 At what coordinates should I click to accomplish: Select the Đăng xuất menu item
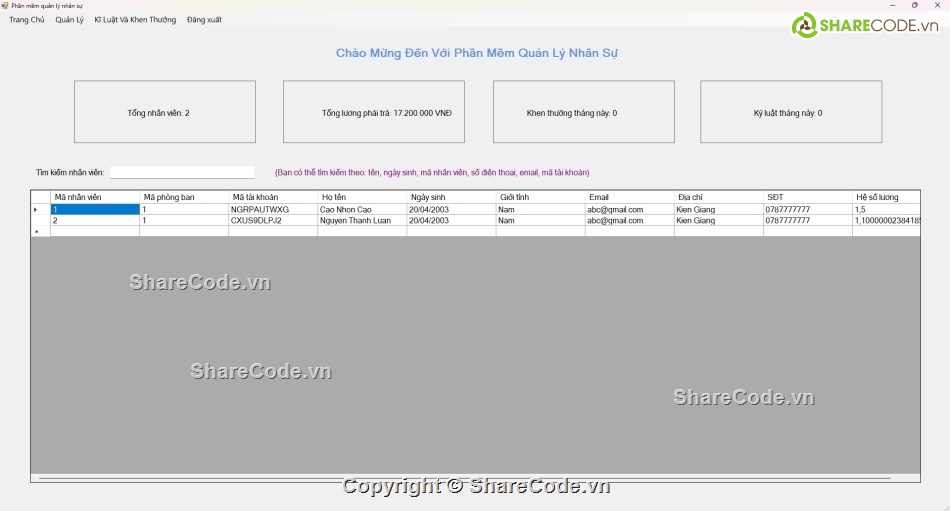pyautogui.click(x=204, y=20)
